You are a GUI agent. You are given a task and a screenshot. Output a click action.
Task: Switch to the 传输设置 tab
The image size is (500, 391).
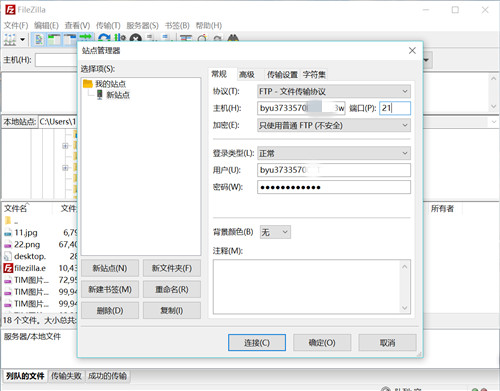tap(282, 74)
